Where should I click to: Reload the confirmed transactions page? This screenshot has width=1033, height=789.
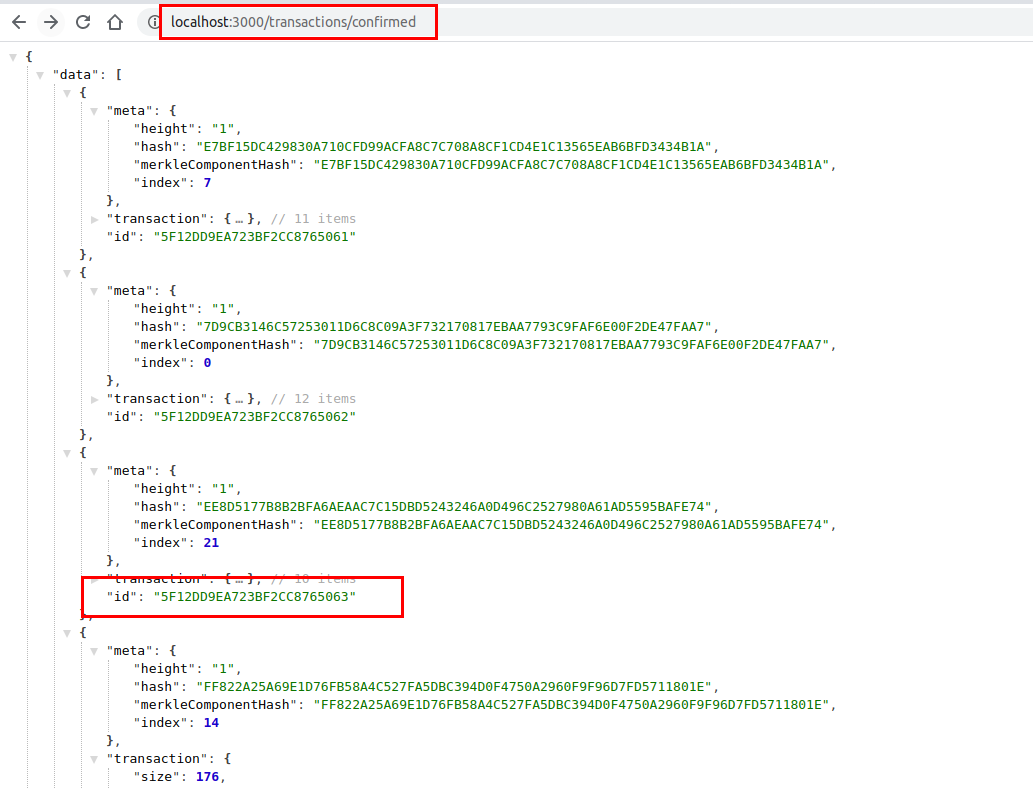point(83,22)
